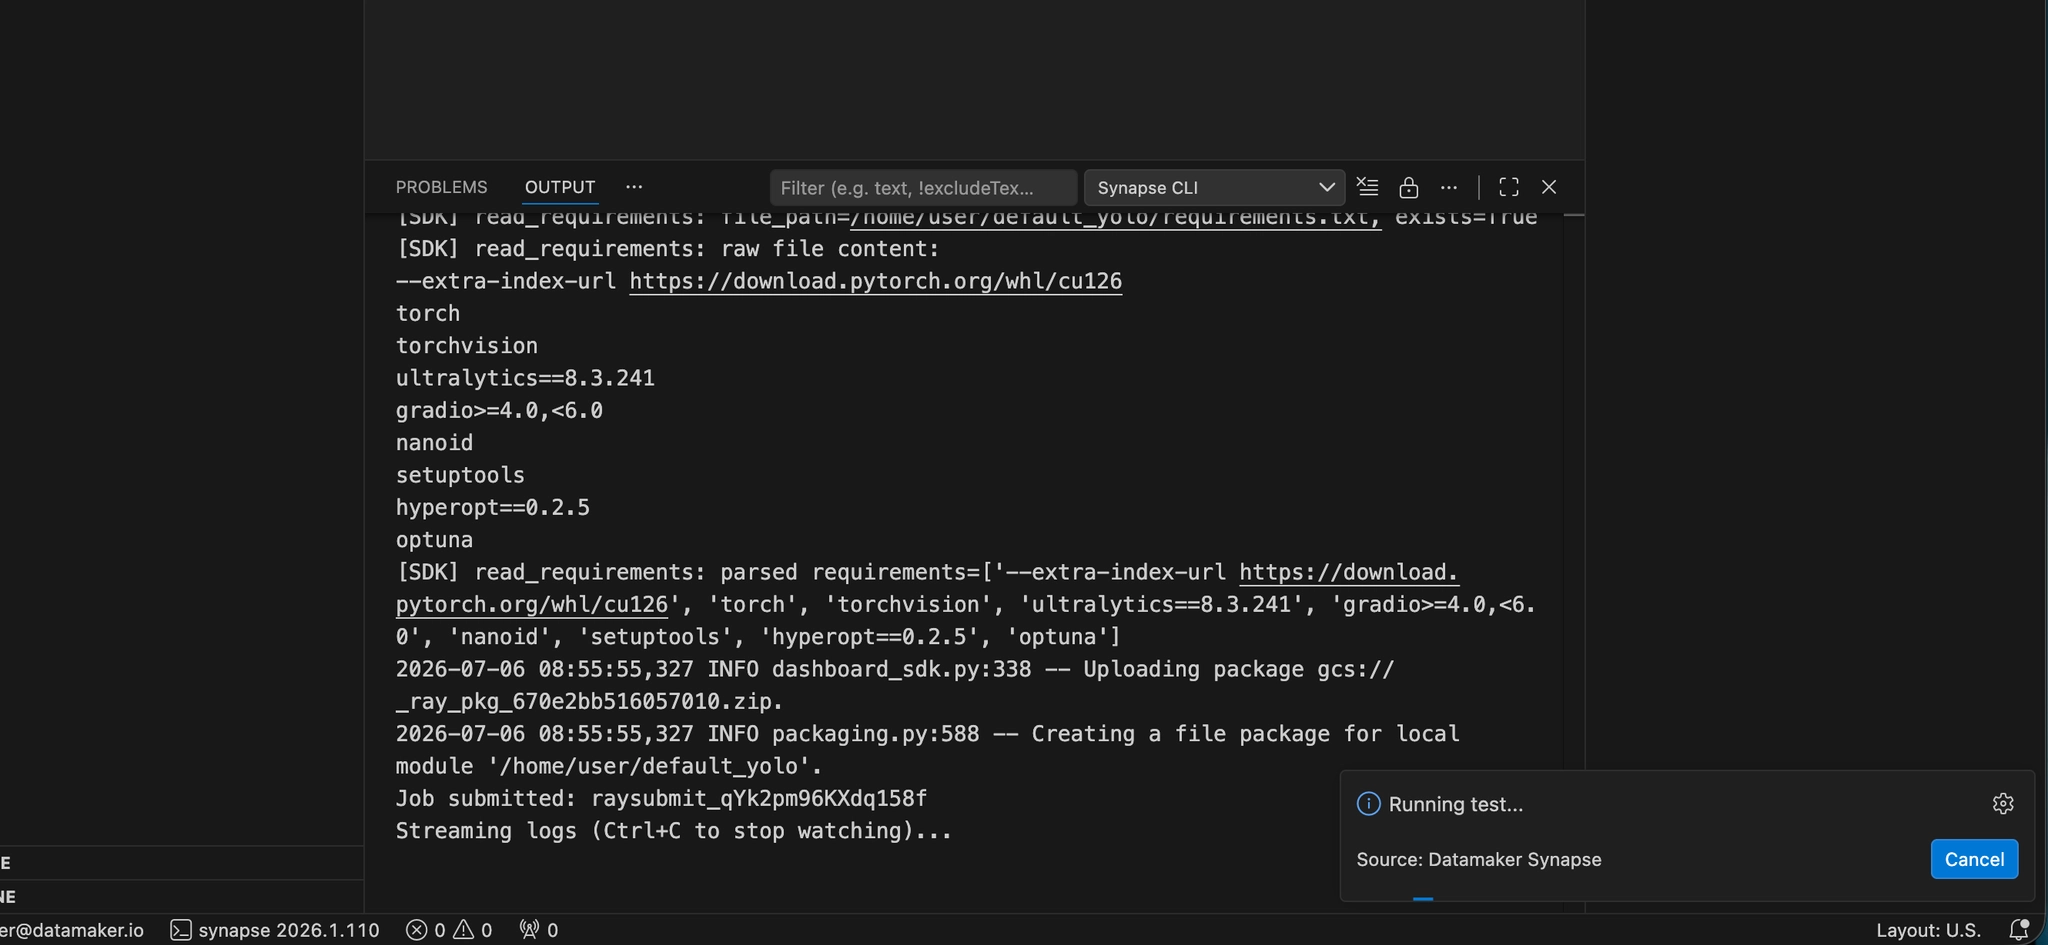Clear the output panel contents
The width and height of the screenshot is (2048, 945).
[x=1367, y=187]
